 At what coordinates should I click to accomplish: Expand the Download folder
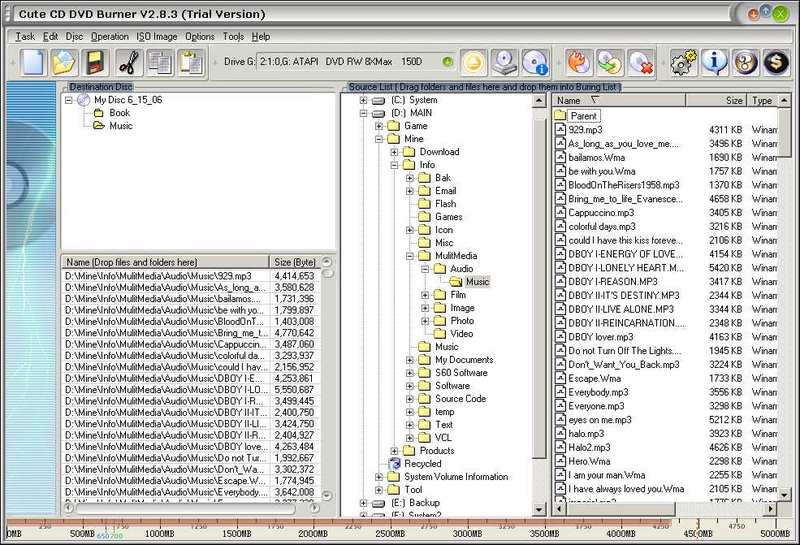pyautogui.click(x=394, y=152)
